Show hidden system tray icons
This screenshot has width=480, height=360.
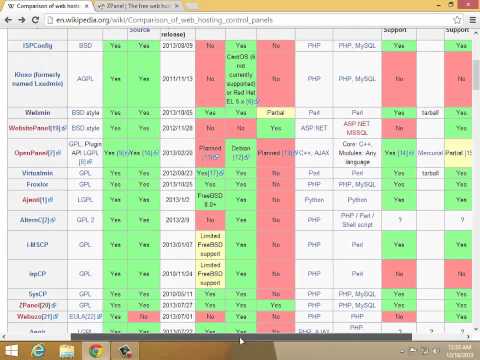402,351
